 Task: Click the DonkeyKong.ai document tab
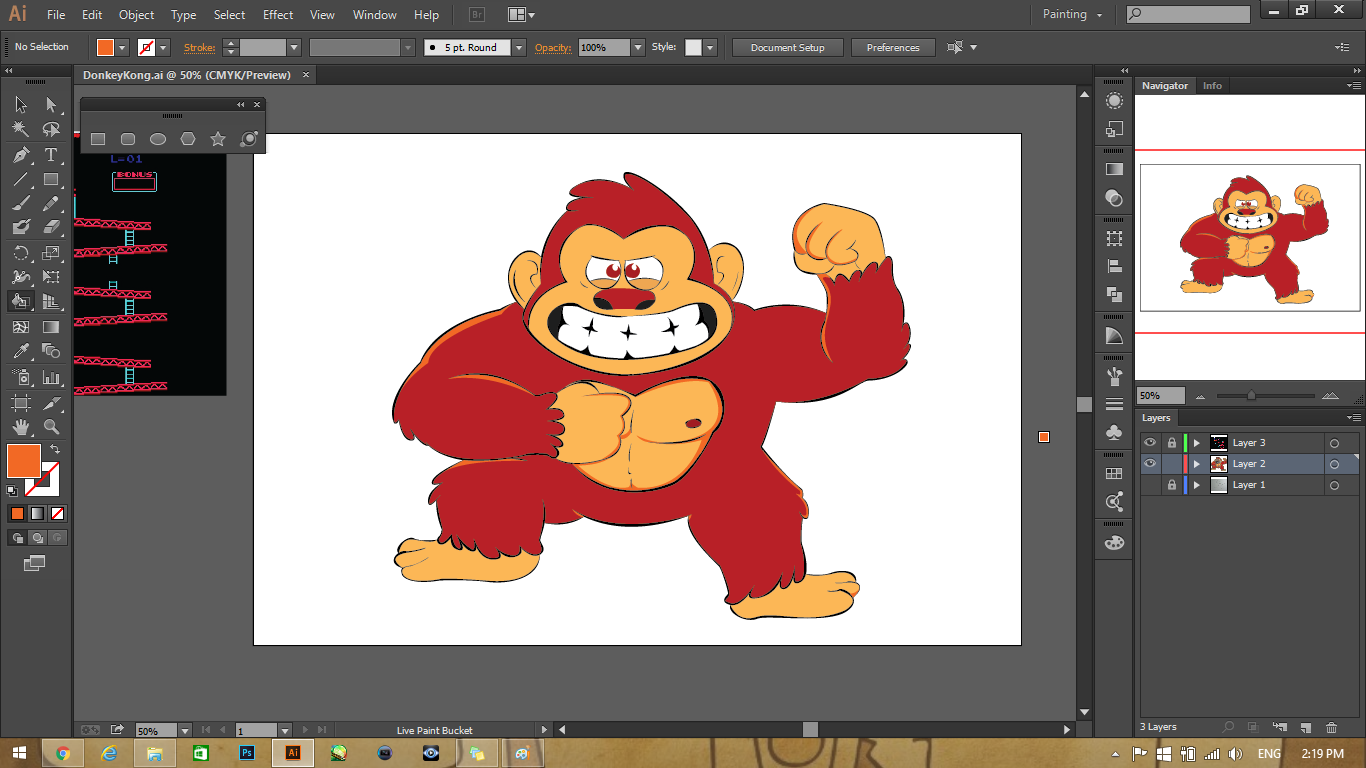point(187,75)
